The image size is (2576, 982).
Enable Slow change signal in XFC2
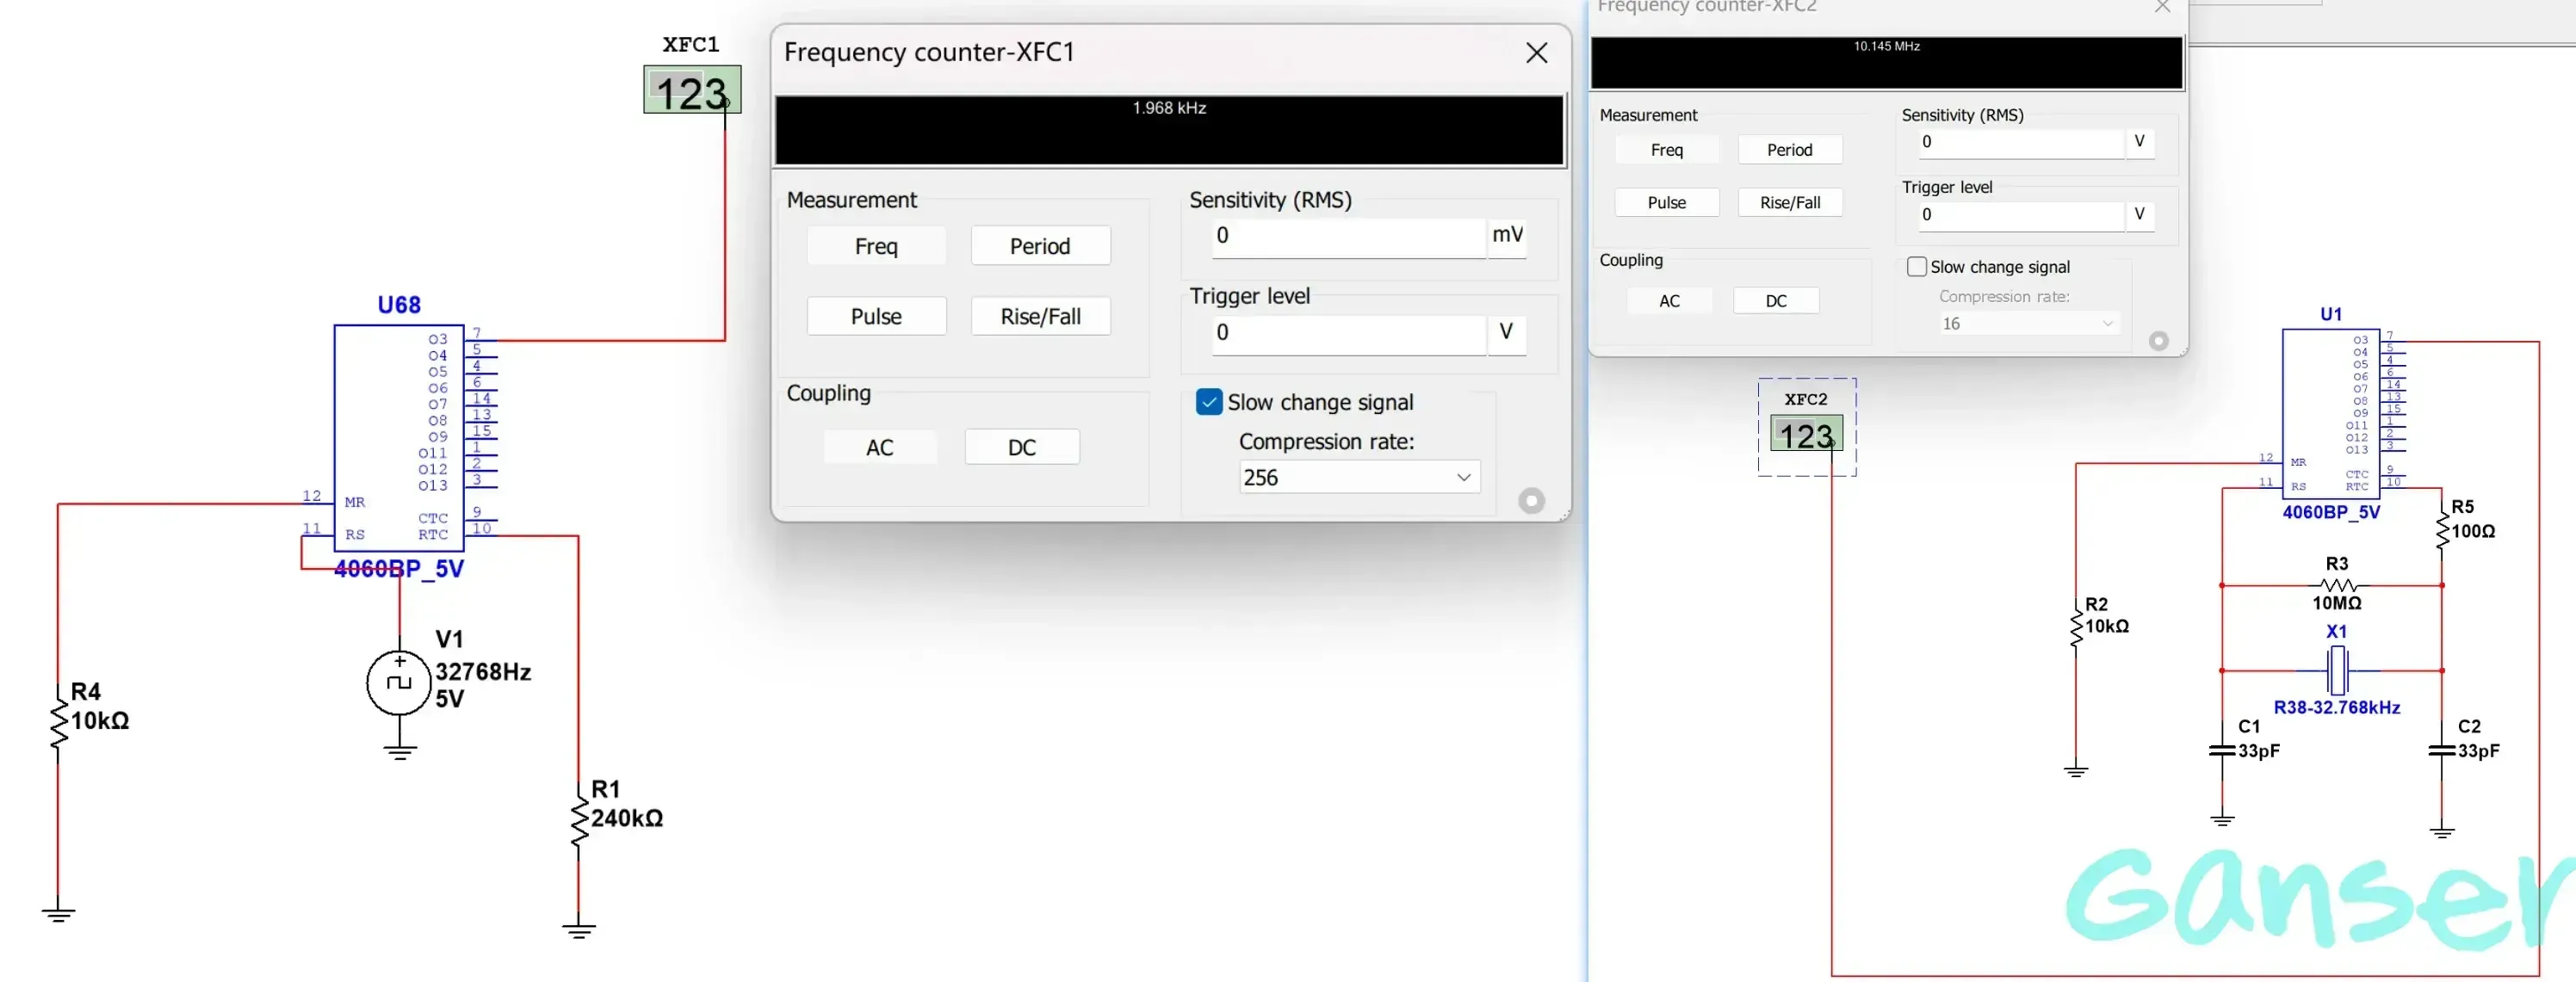click(x=1916, y=267)
